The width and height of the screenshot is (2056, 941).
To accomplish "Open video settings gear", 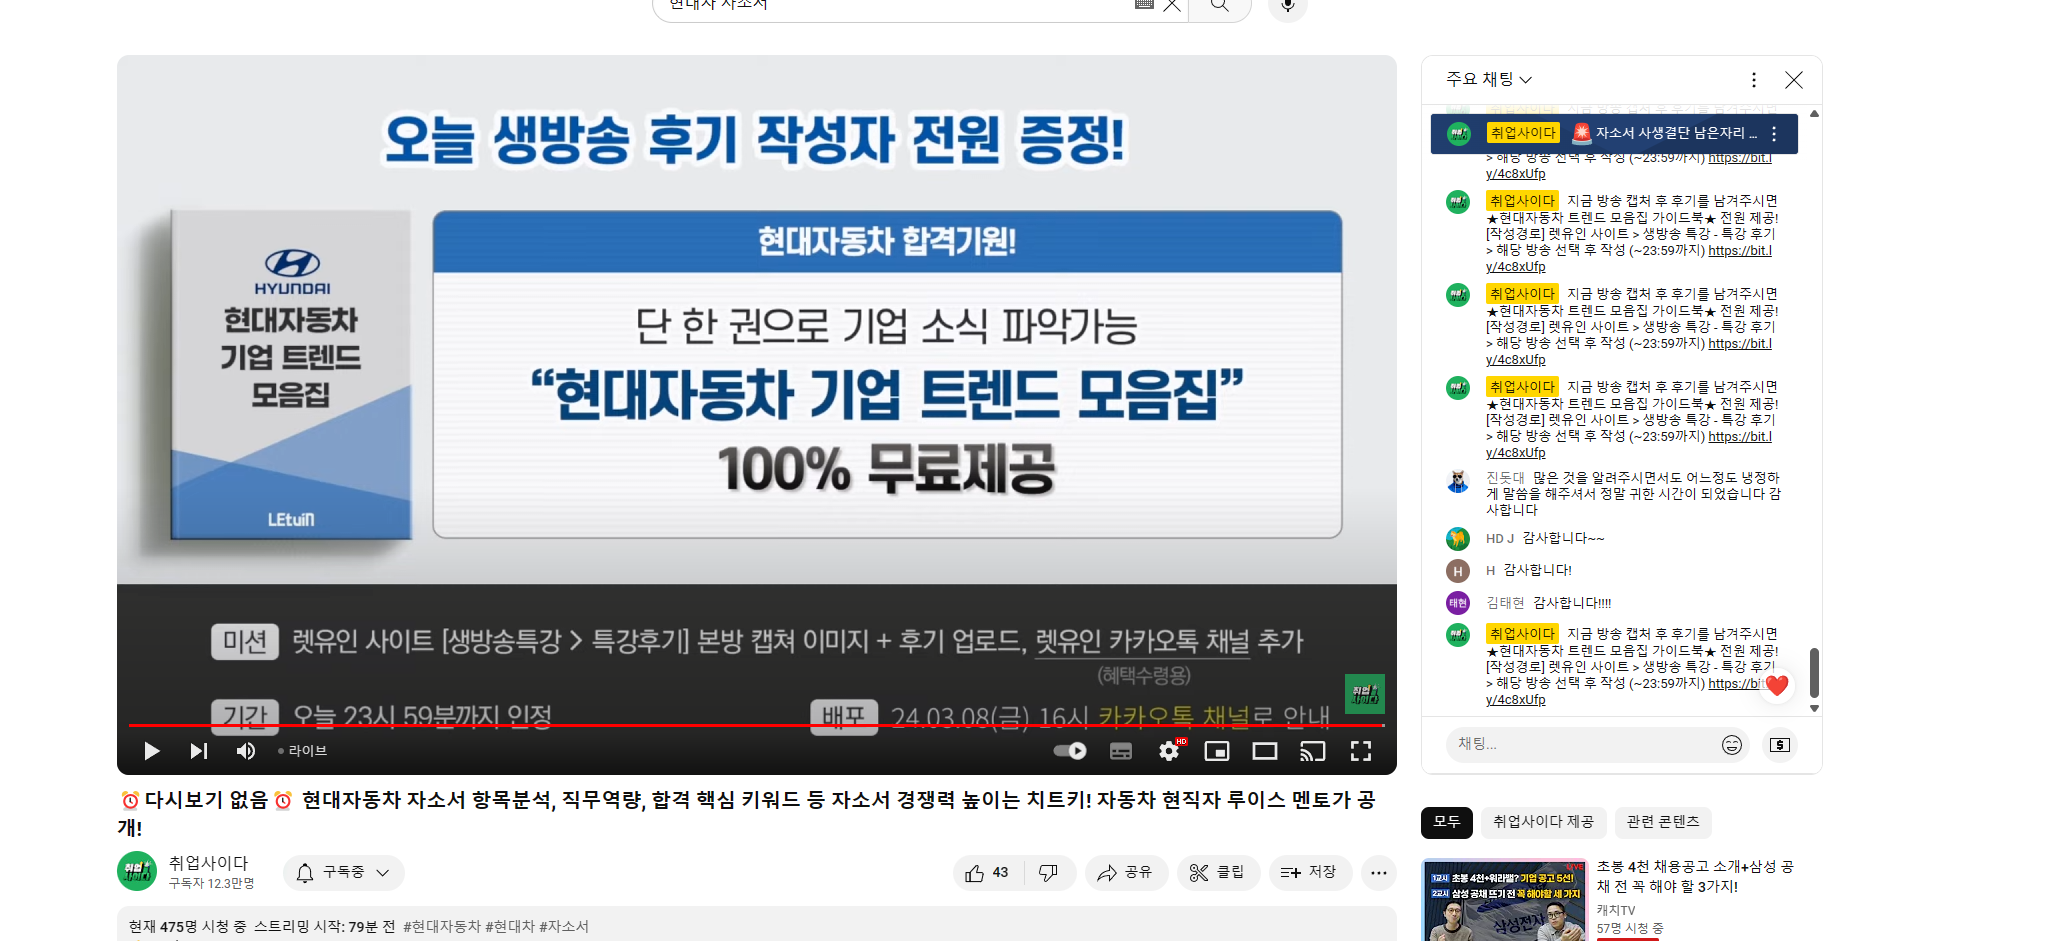I will [1169, 751].
